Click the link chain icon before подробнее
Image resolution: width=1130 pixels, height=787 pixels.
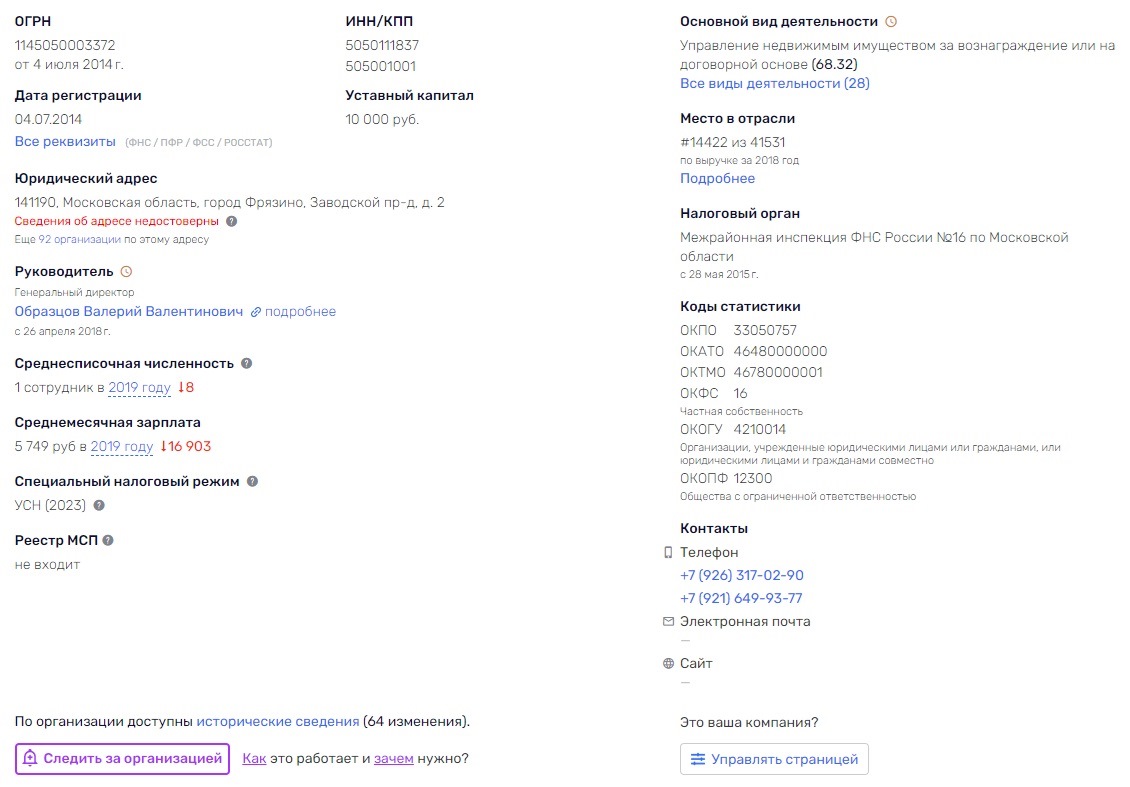click(256, 312)
